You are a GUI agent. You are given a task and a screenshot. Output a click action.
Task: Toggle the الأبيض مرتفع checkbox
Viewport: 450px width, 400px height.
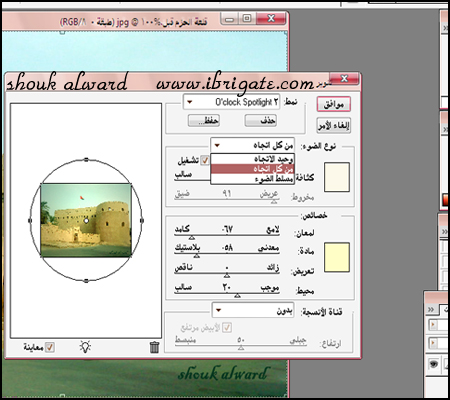coord(227,328)
